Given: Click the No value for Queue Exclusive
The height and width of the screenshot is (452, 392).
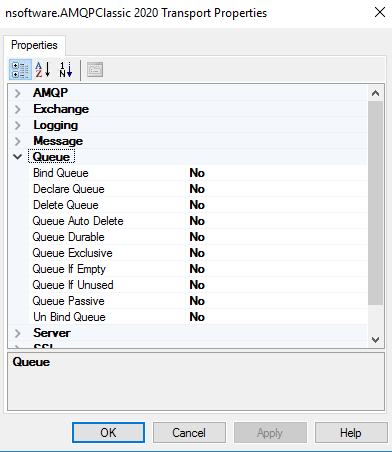Looking at the screenshot, I should pyautogui.click(x=197, y=253).
